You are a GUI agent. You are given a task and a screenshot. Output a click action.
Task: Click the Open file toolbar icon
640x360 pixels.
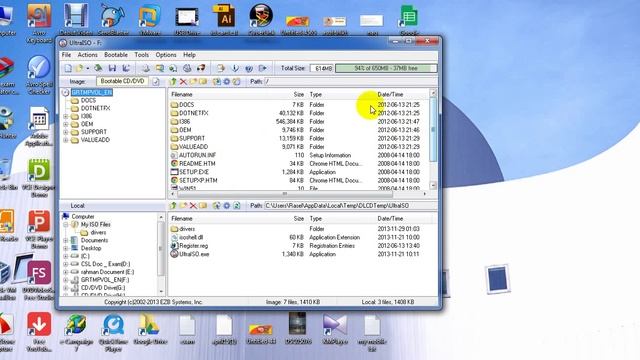[79, 68]
